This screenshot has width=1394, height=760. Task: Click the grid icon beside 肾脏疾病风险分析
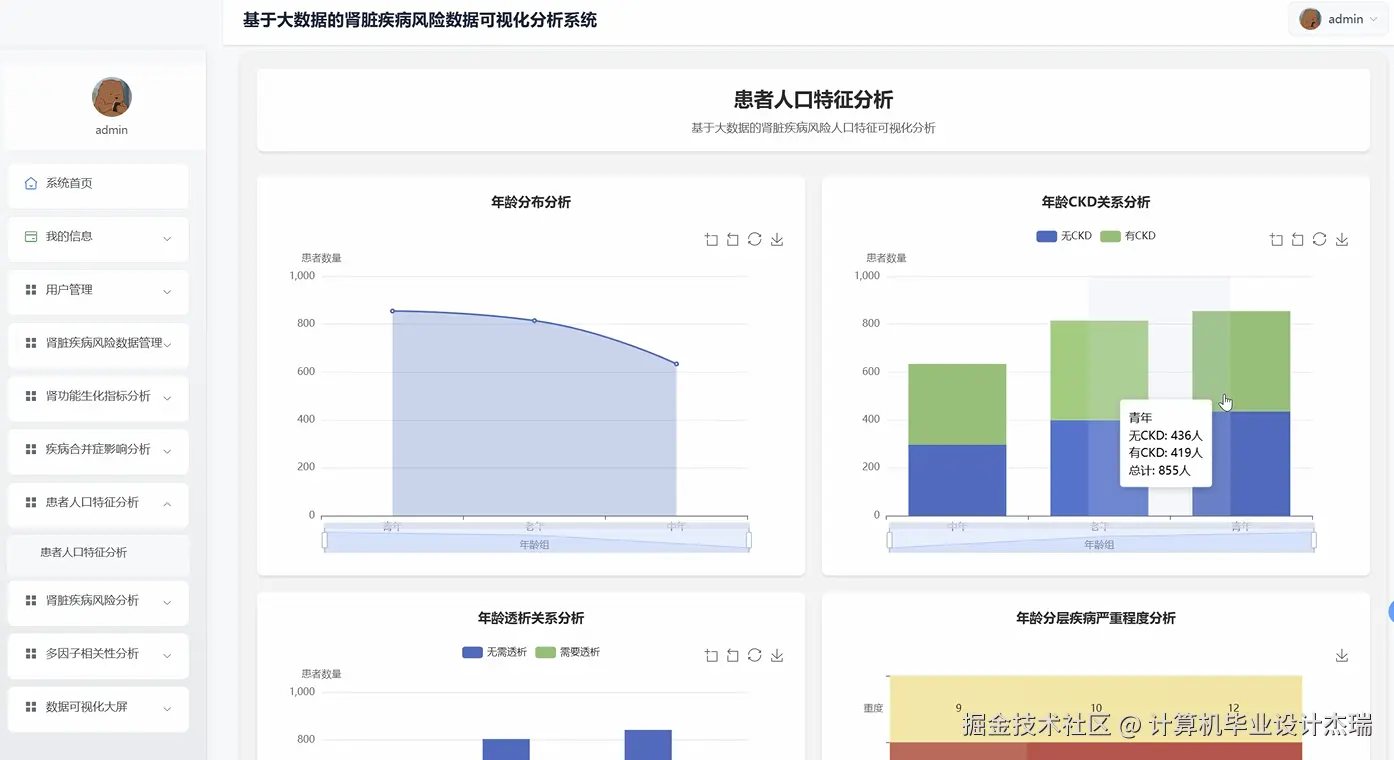coord(31,601)
